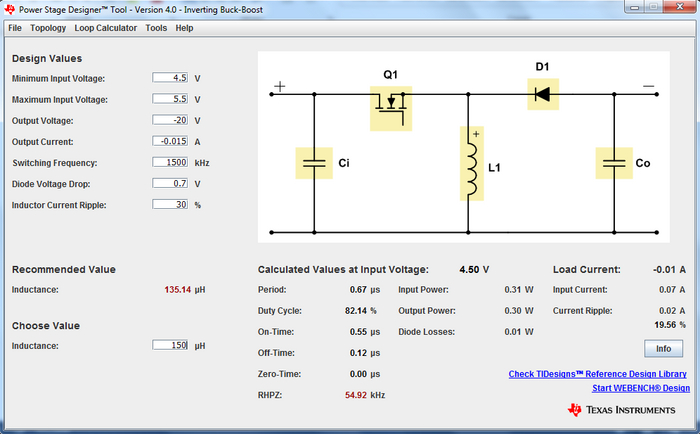The height and width of the screenshot is (434, 700).
Task: Open the File menu
Action: point(15,28)
